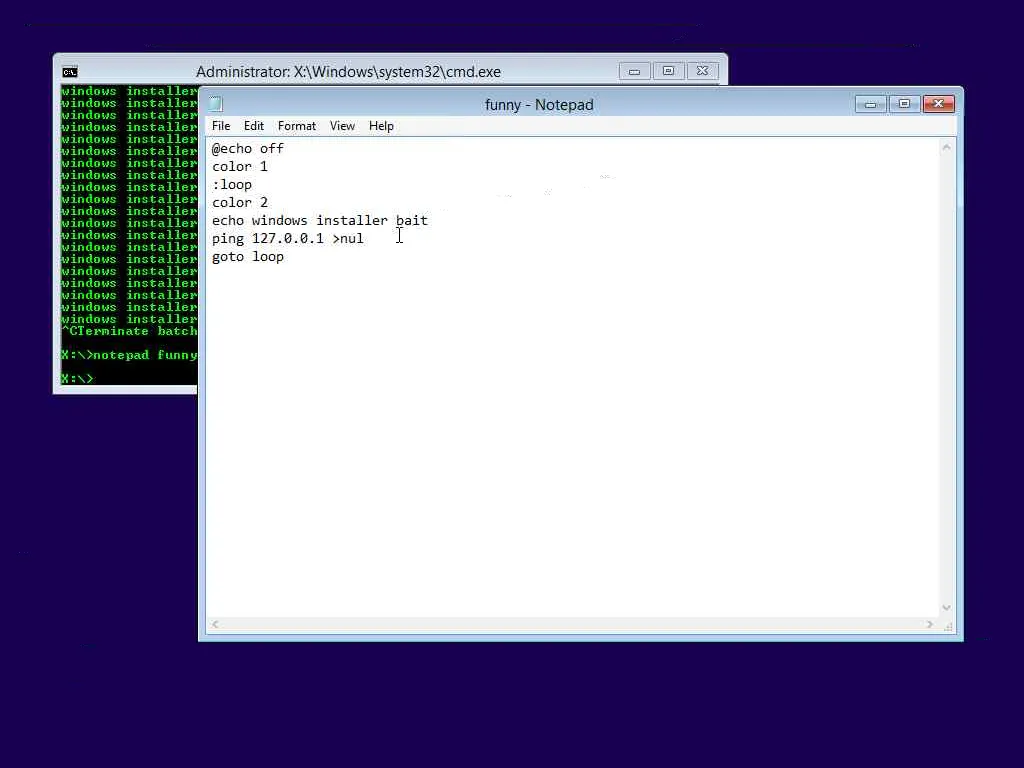
Task: Place cursor on '@echo off' line
Action: (x=248, y=149)
